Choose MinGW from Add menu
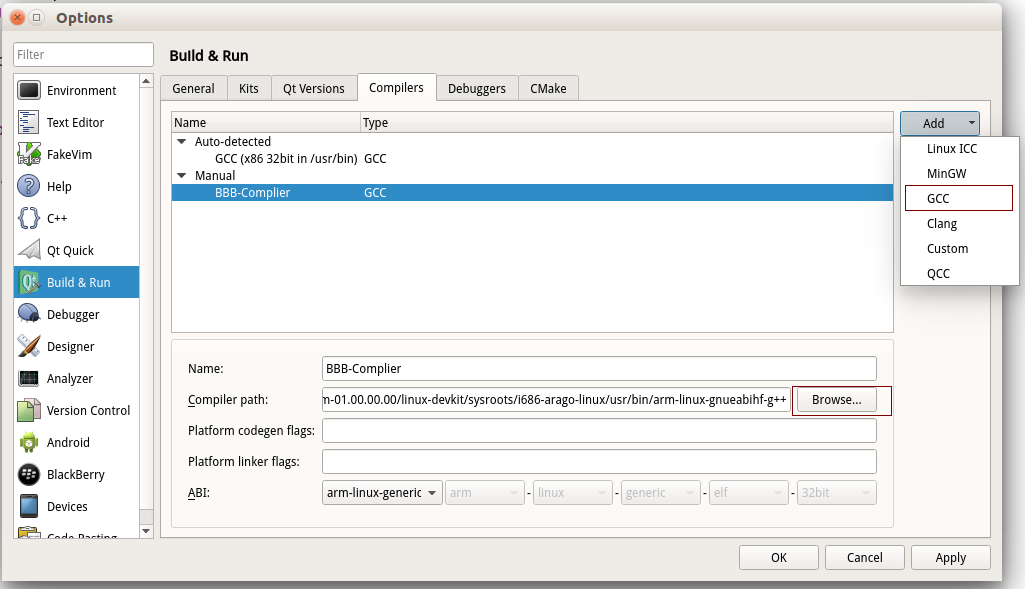 (x=959, y=174)
